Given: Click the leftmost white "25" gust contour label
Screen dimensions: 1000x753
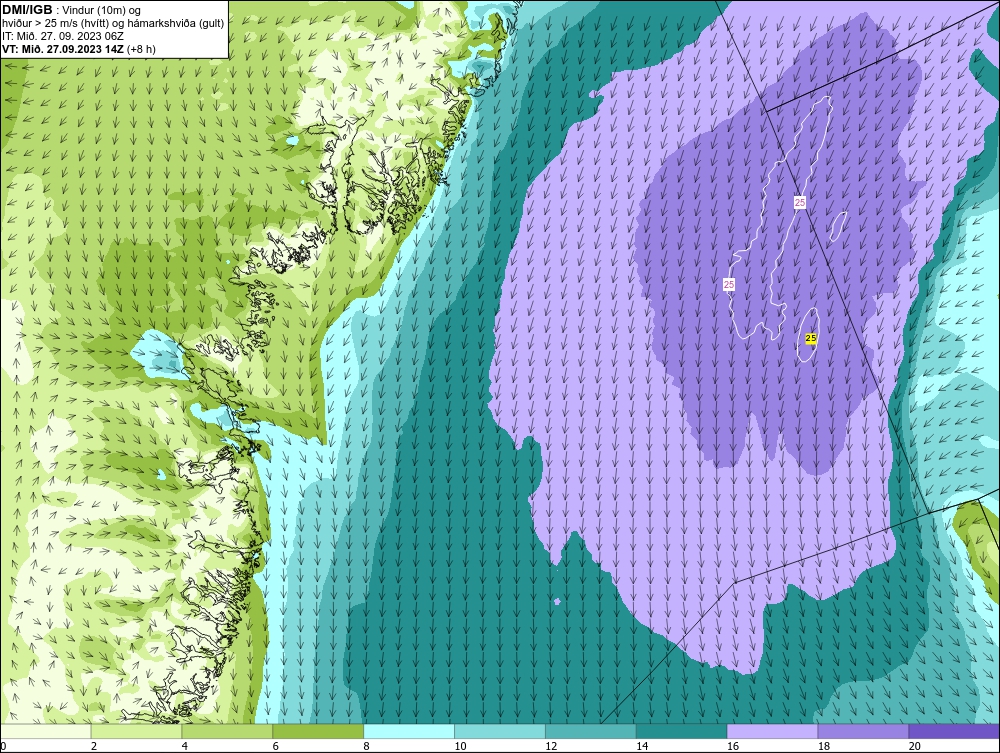Looking at the screenshot, I should coord(729,284).
